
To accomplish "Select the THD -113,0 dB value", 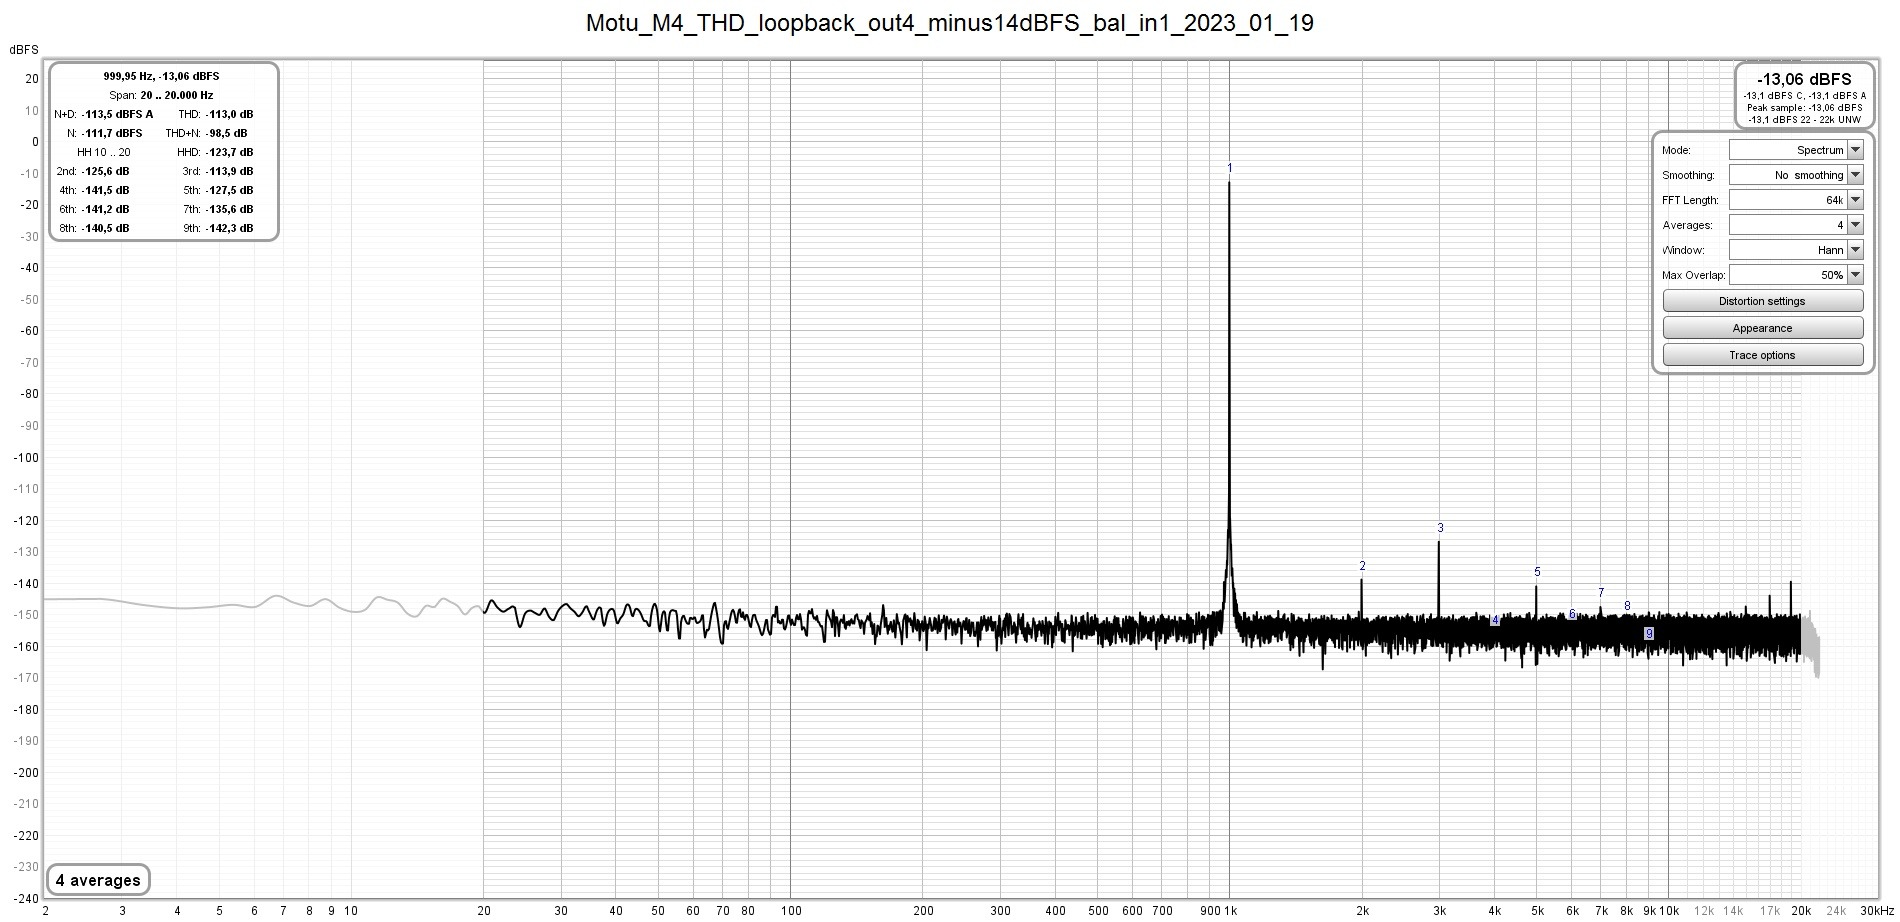I will 229,114.
